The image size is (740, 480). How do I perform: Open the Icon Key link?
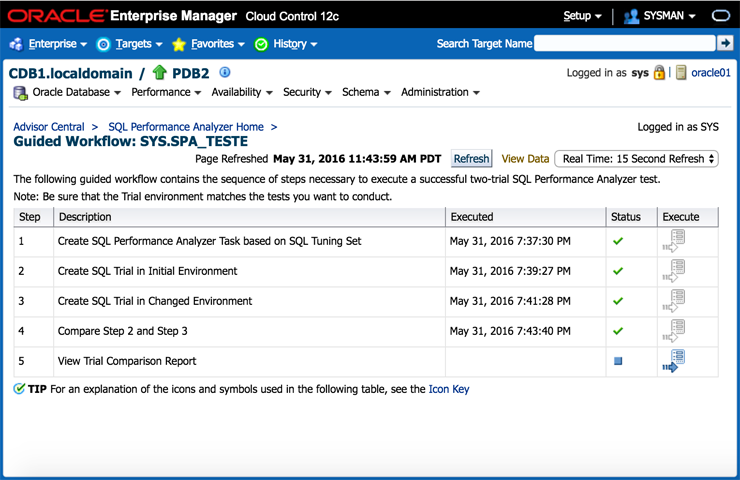(448, 389)
